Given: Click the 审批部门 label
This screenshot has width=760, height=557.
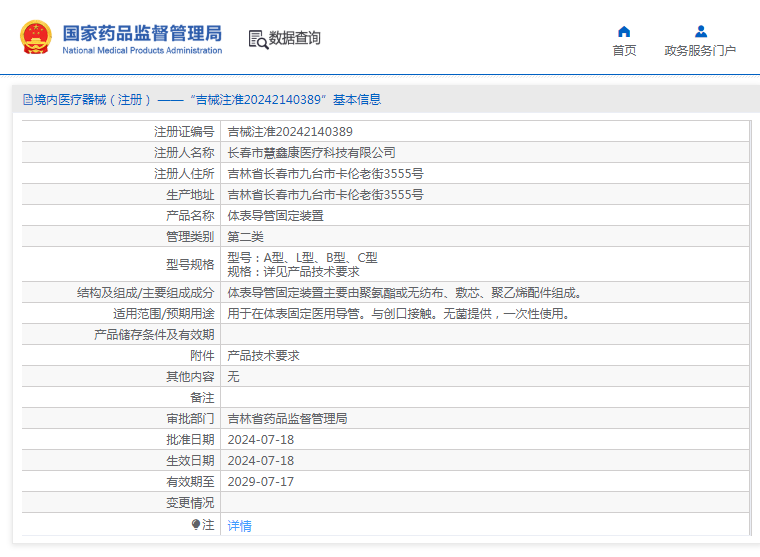Looking at the screenshot, I should [x=190, y=419].
